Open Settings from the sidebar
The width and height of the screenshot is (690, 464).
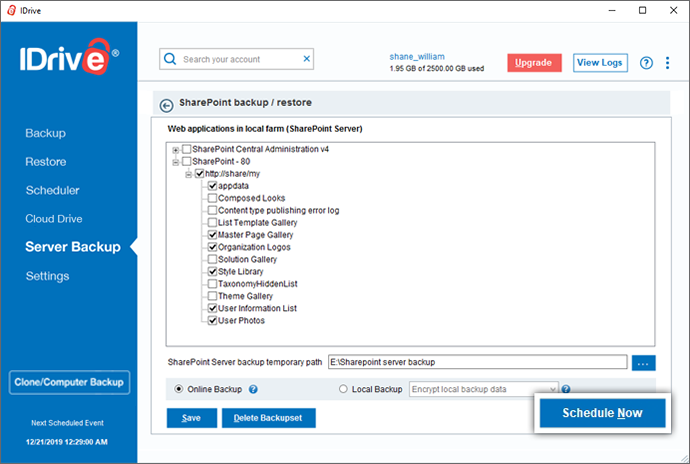(48, 276)
